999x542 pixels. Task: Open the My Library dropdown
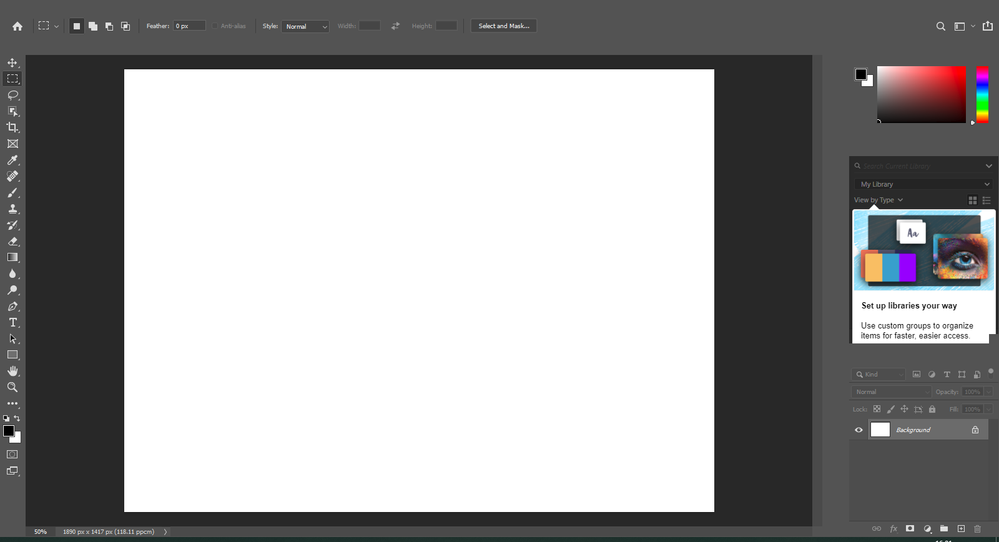pyautogui.click(x=923, y=184)
